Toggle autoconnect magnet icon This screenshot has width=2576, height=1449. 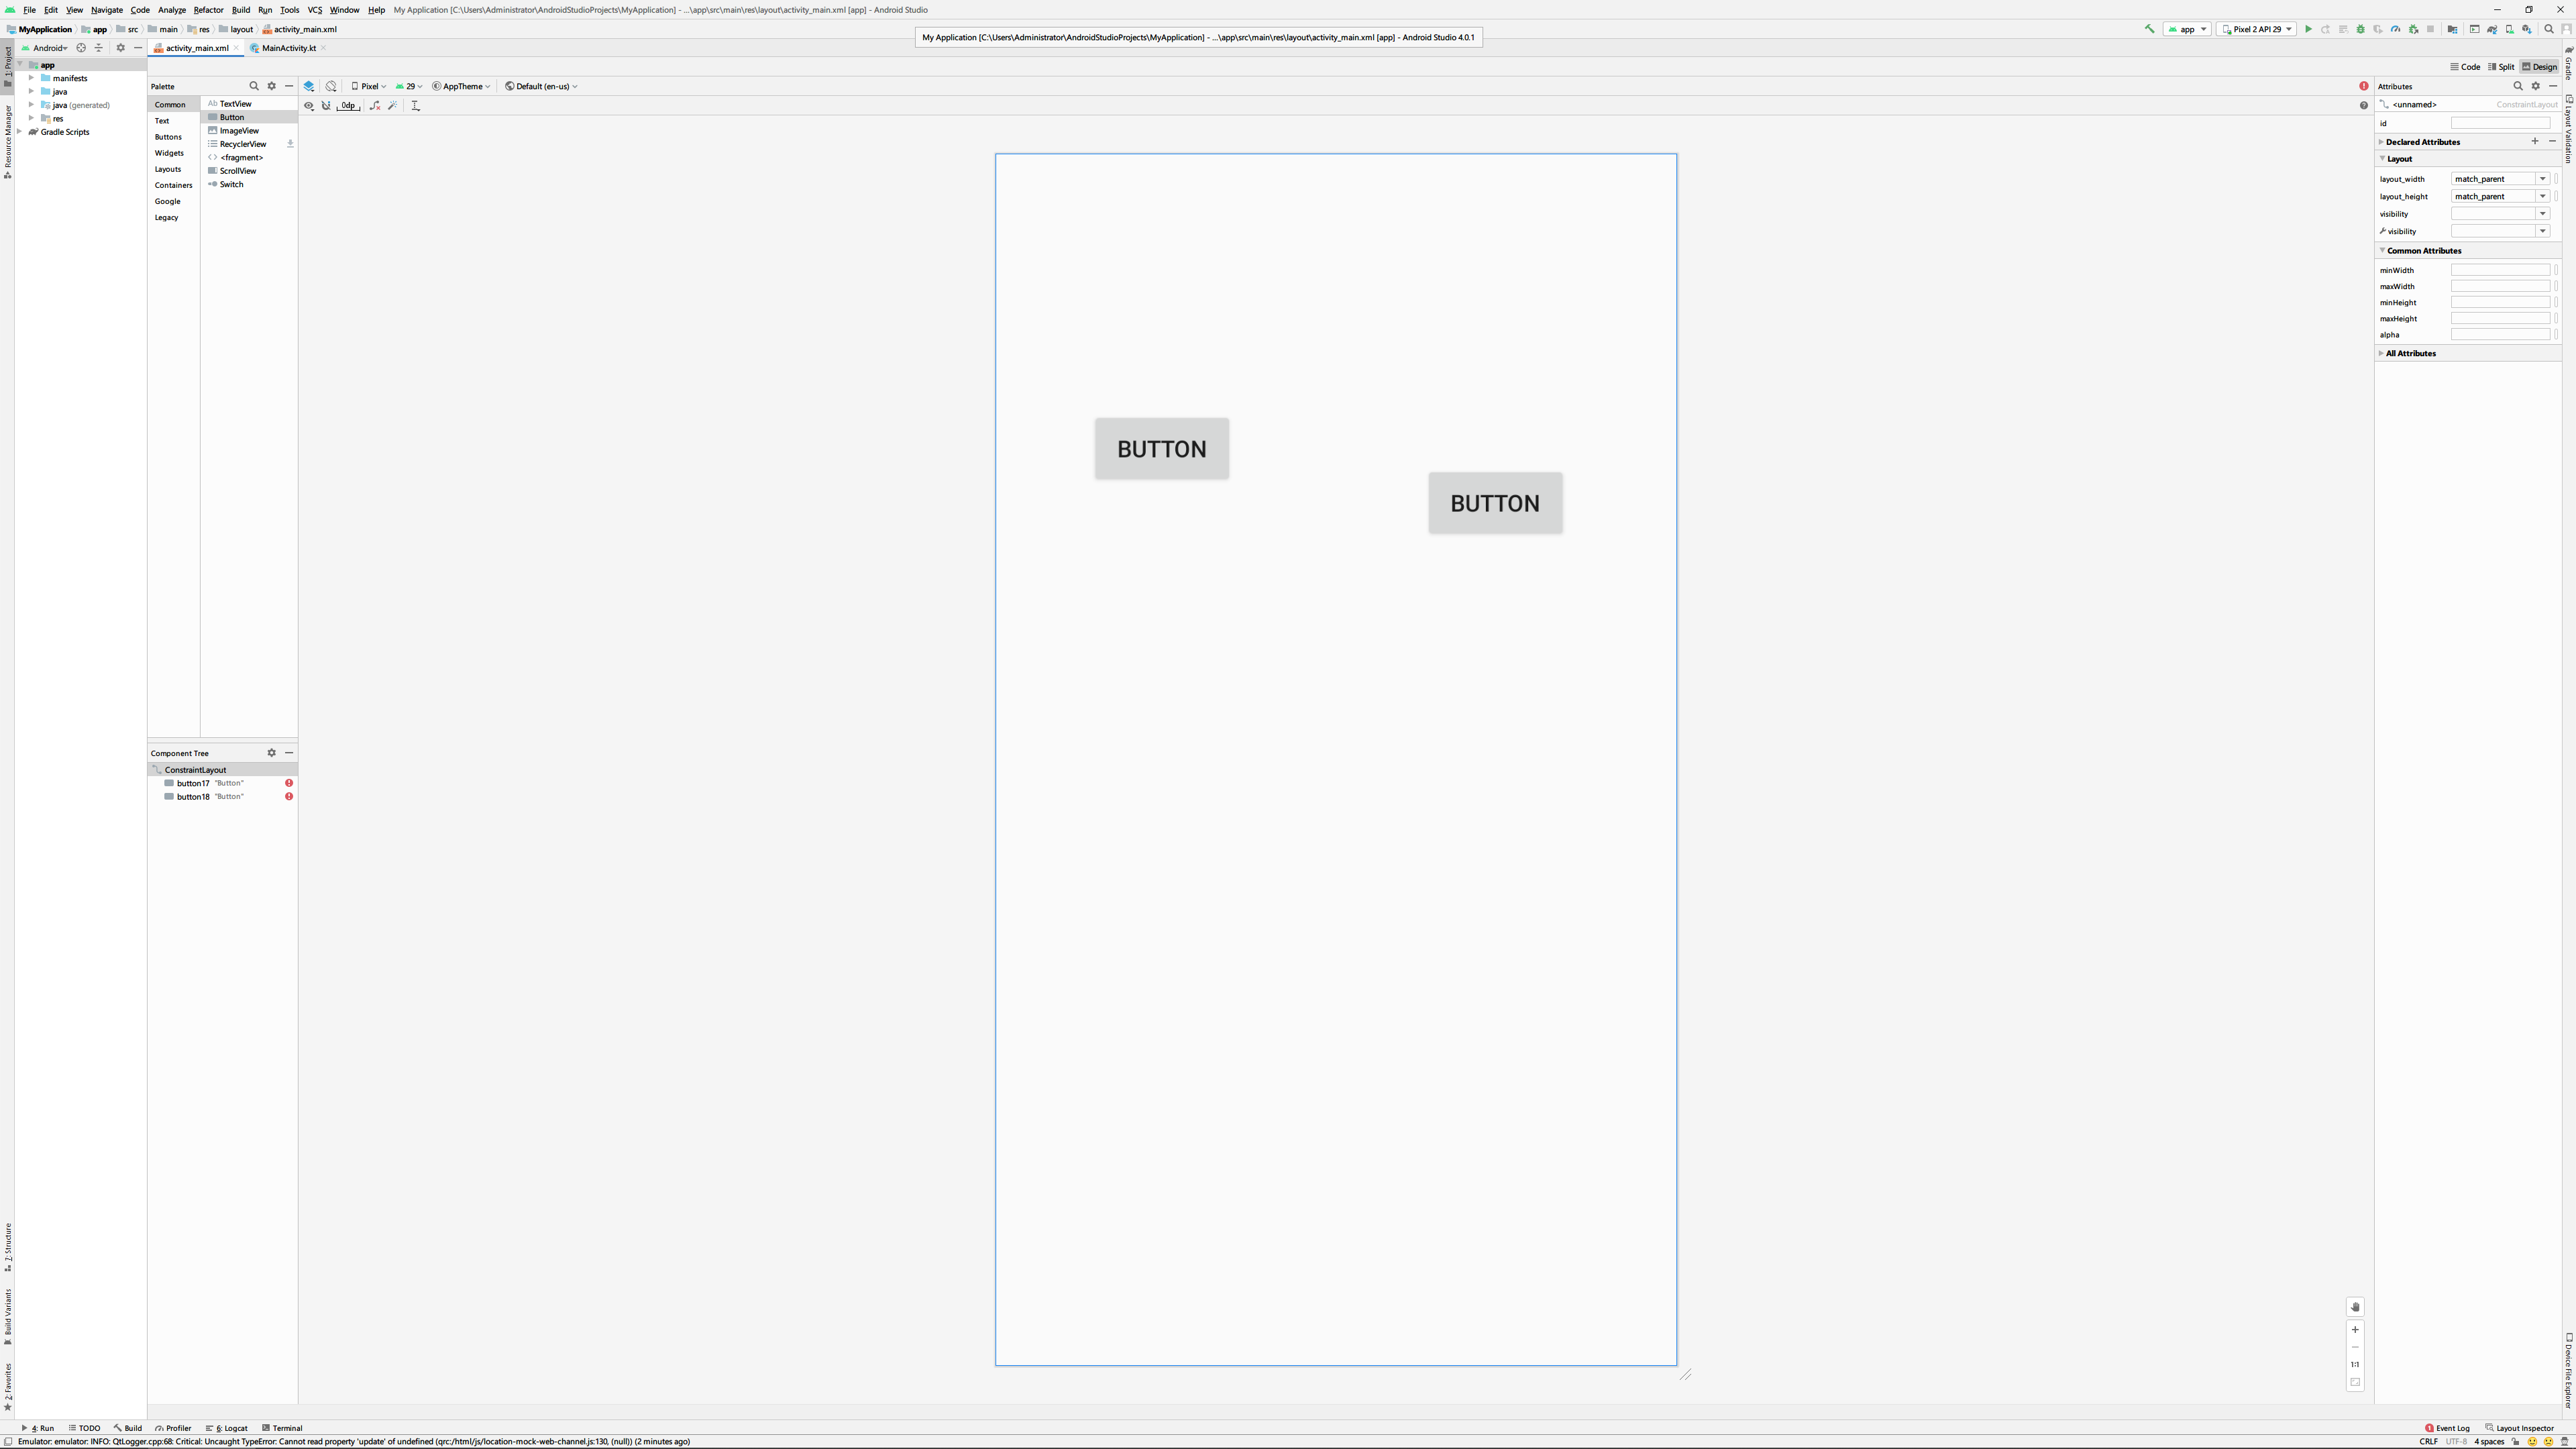(326, 105)
